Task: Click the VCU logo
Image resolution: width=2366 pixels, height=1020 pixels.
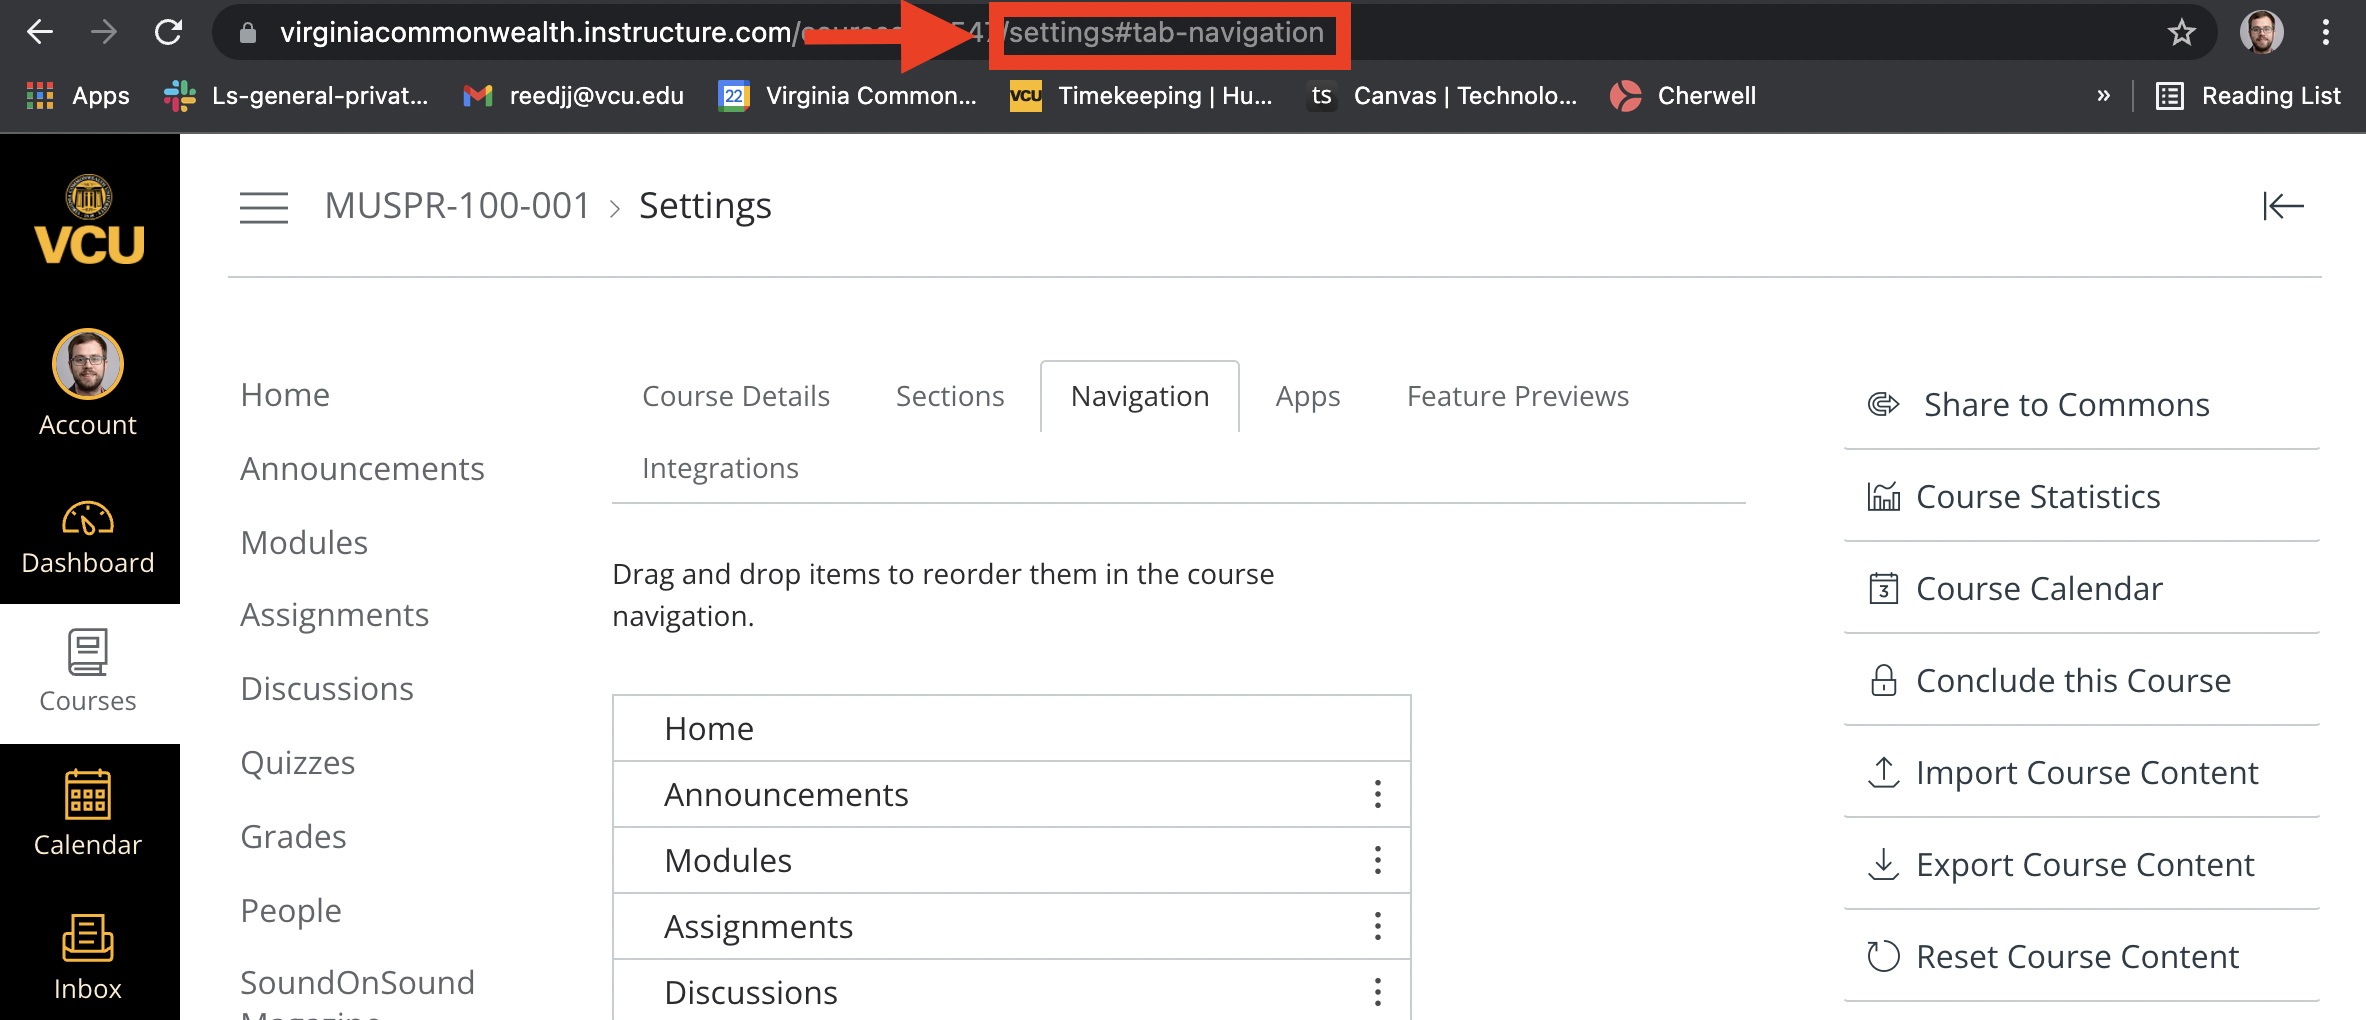Action: coord(89,222)
